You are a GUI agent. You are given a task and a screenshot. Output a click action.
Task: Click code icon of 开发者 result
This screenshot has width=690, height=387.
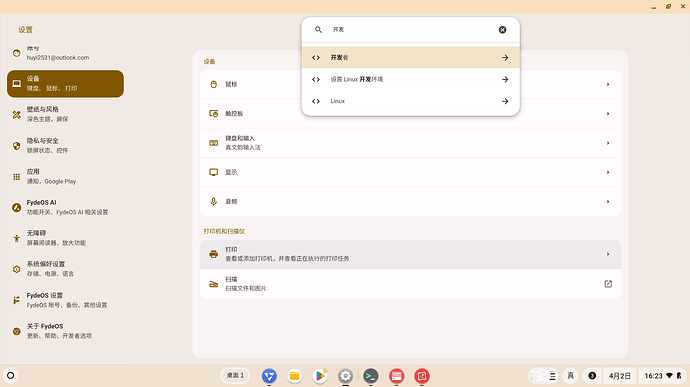pos(316,58)
